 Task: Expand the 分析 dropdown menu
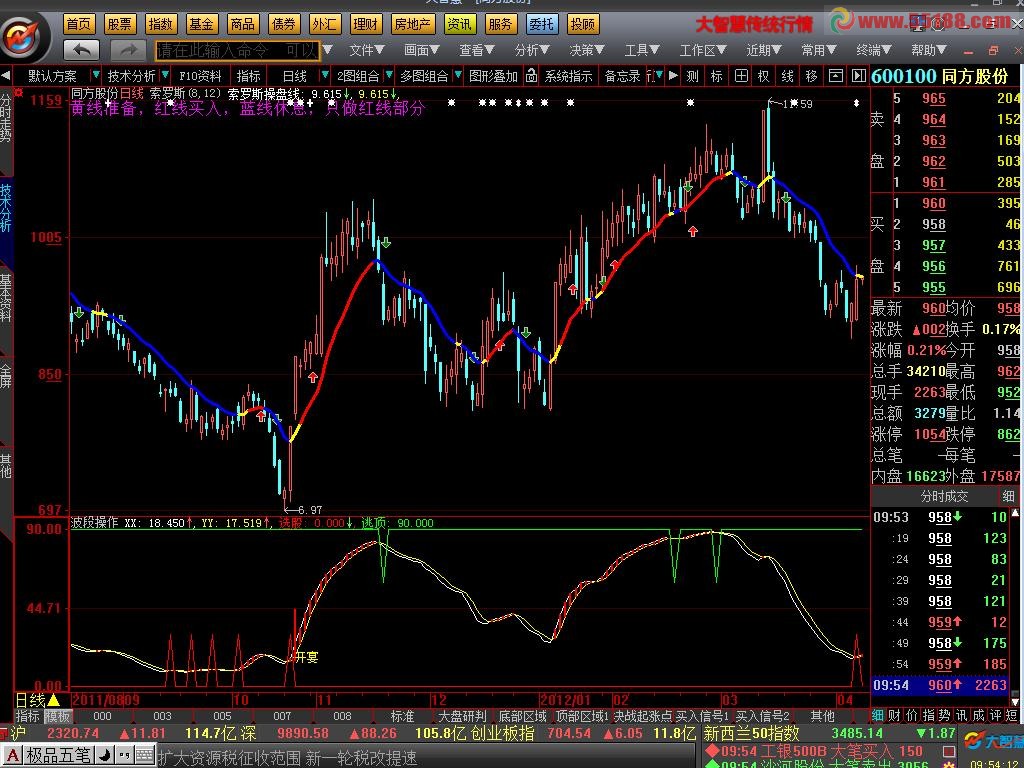[531, 49]
